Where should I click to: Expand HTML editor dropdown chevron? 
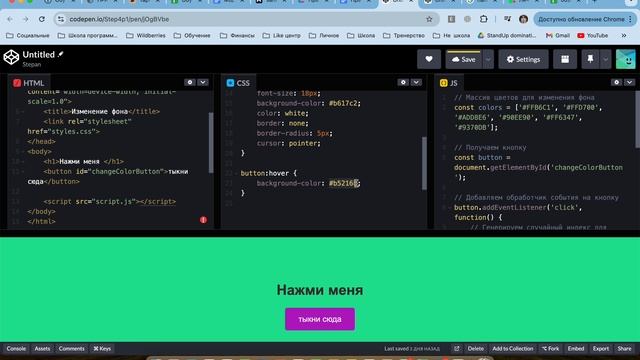point(203,82)
